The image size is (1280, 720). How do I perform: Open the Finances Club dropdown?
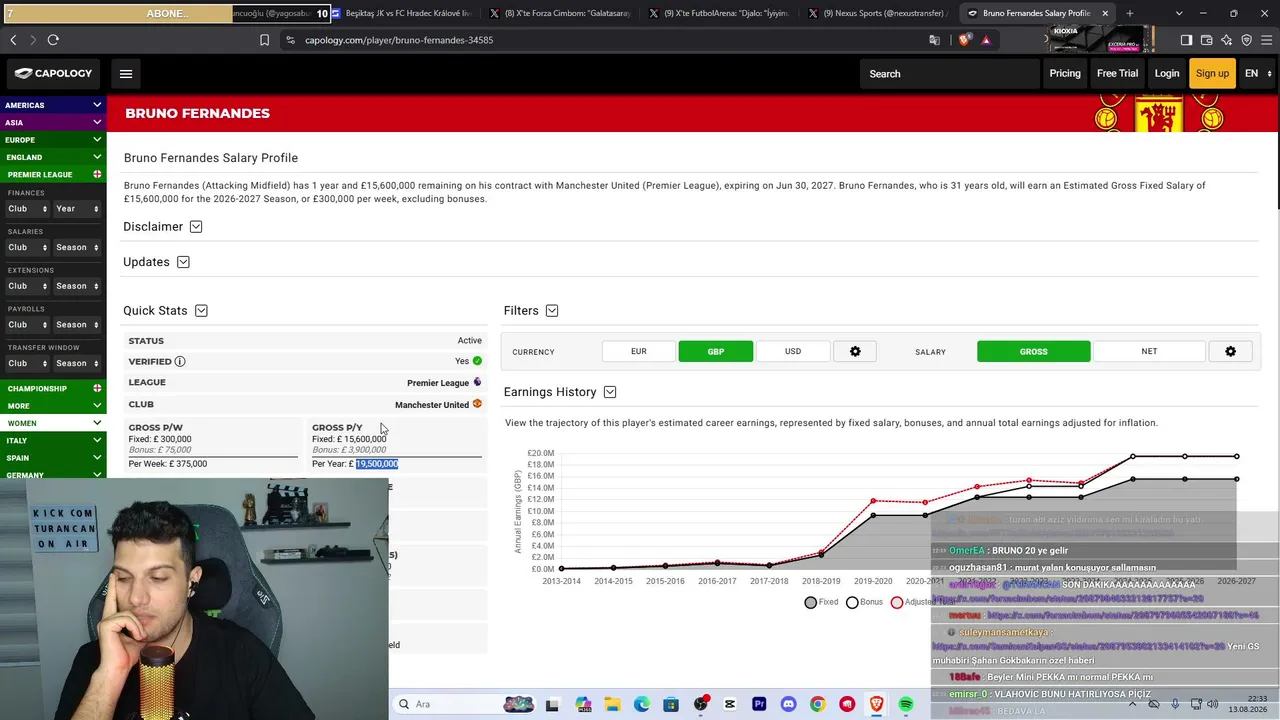[x=27, y=209]
